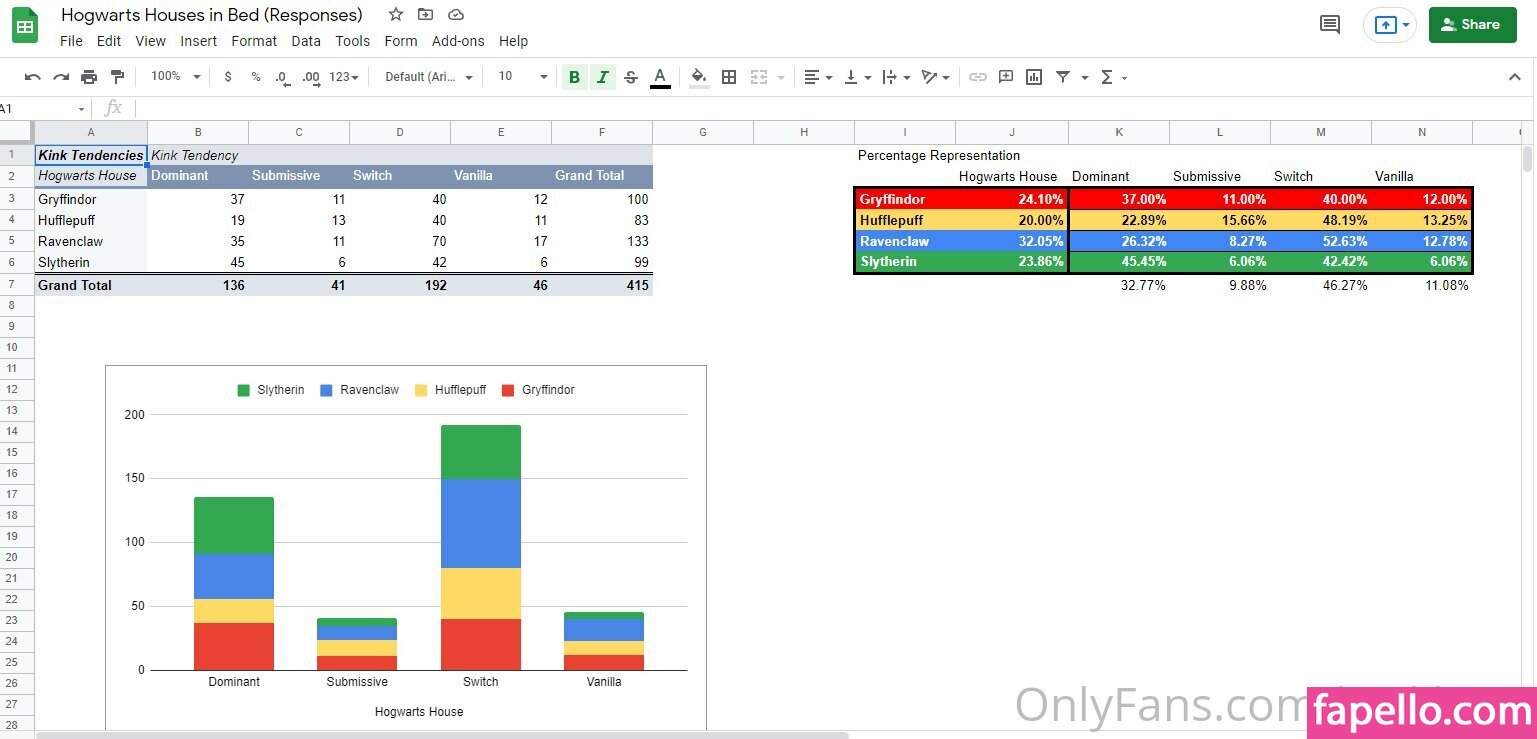Image resolution: width=1537 pixels, height=739 pixels.
Task: Click the Hufflepuff legend entry in chart
Action: 449,390
